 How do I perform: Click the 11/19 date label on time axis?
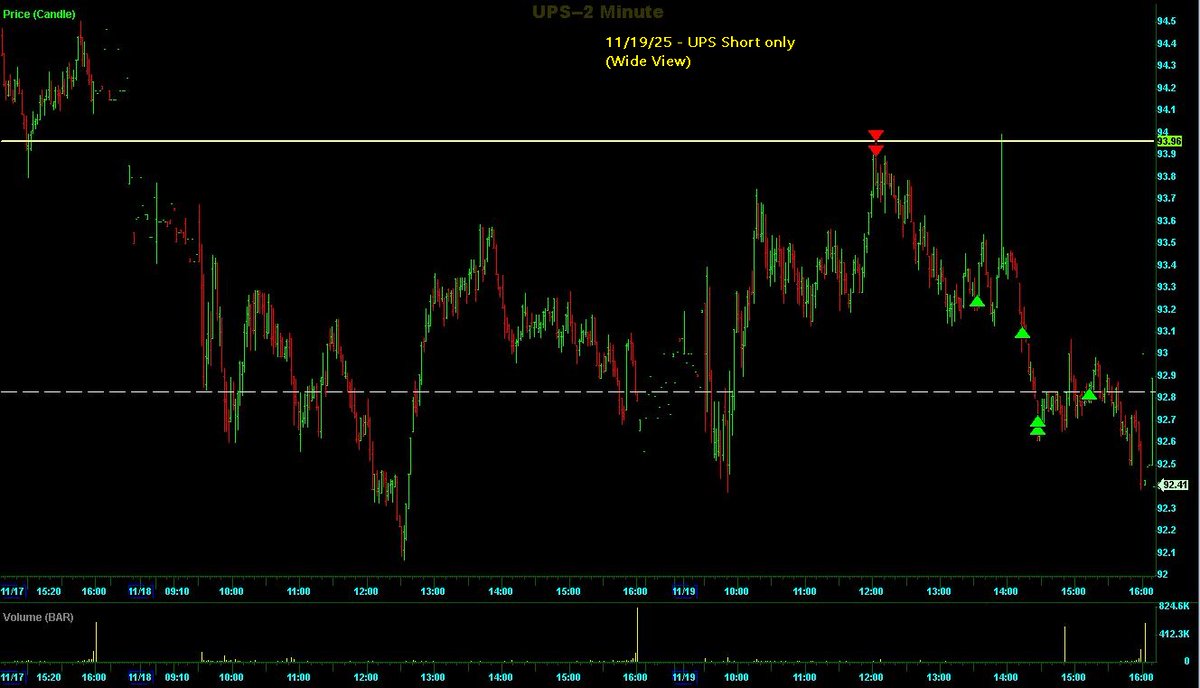click(x=684, y=591)
